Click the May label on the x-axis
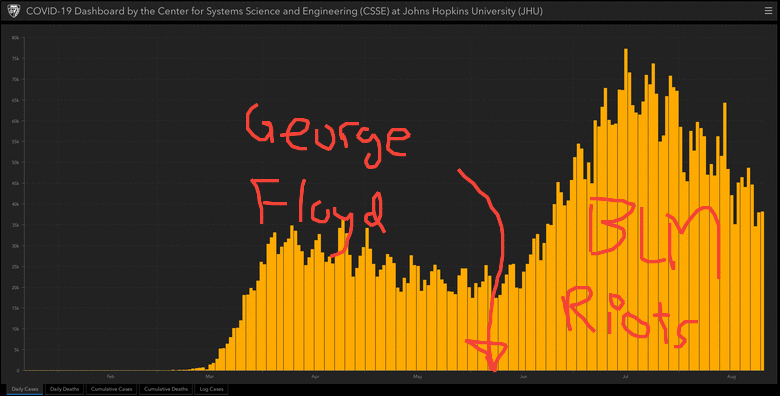This screenshot has height=396, width=780. pyautogui.click(x=417, y=376)
